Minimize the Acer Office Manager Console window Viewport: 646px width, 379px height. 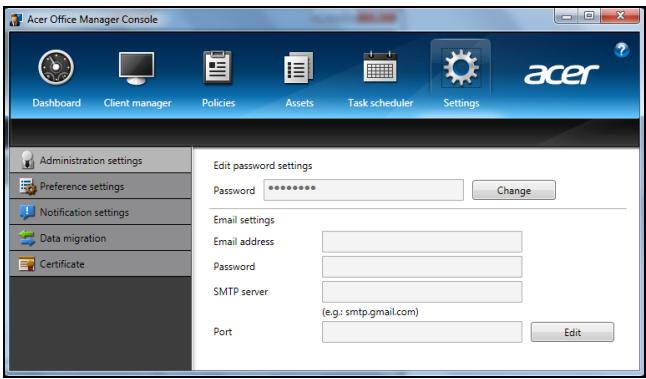pyautogui.click(x=567, y=16)
